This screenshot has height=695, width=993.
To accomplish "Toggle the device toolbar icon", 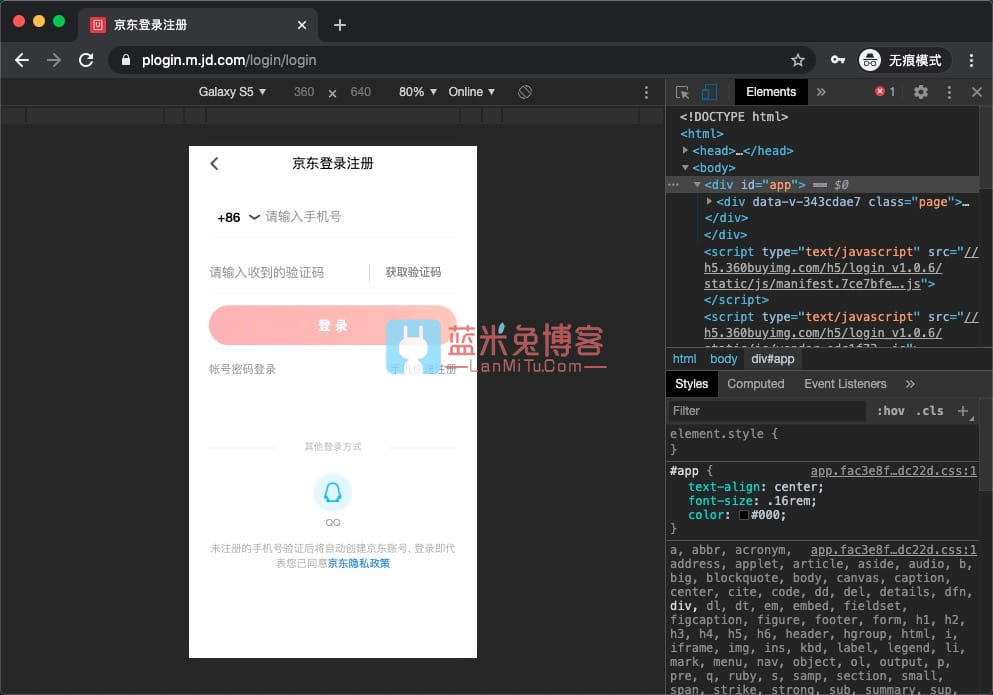I will (x=709, y=92).
